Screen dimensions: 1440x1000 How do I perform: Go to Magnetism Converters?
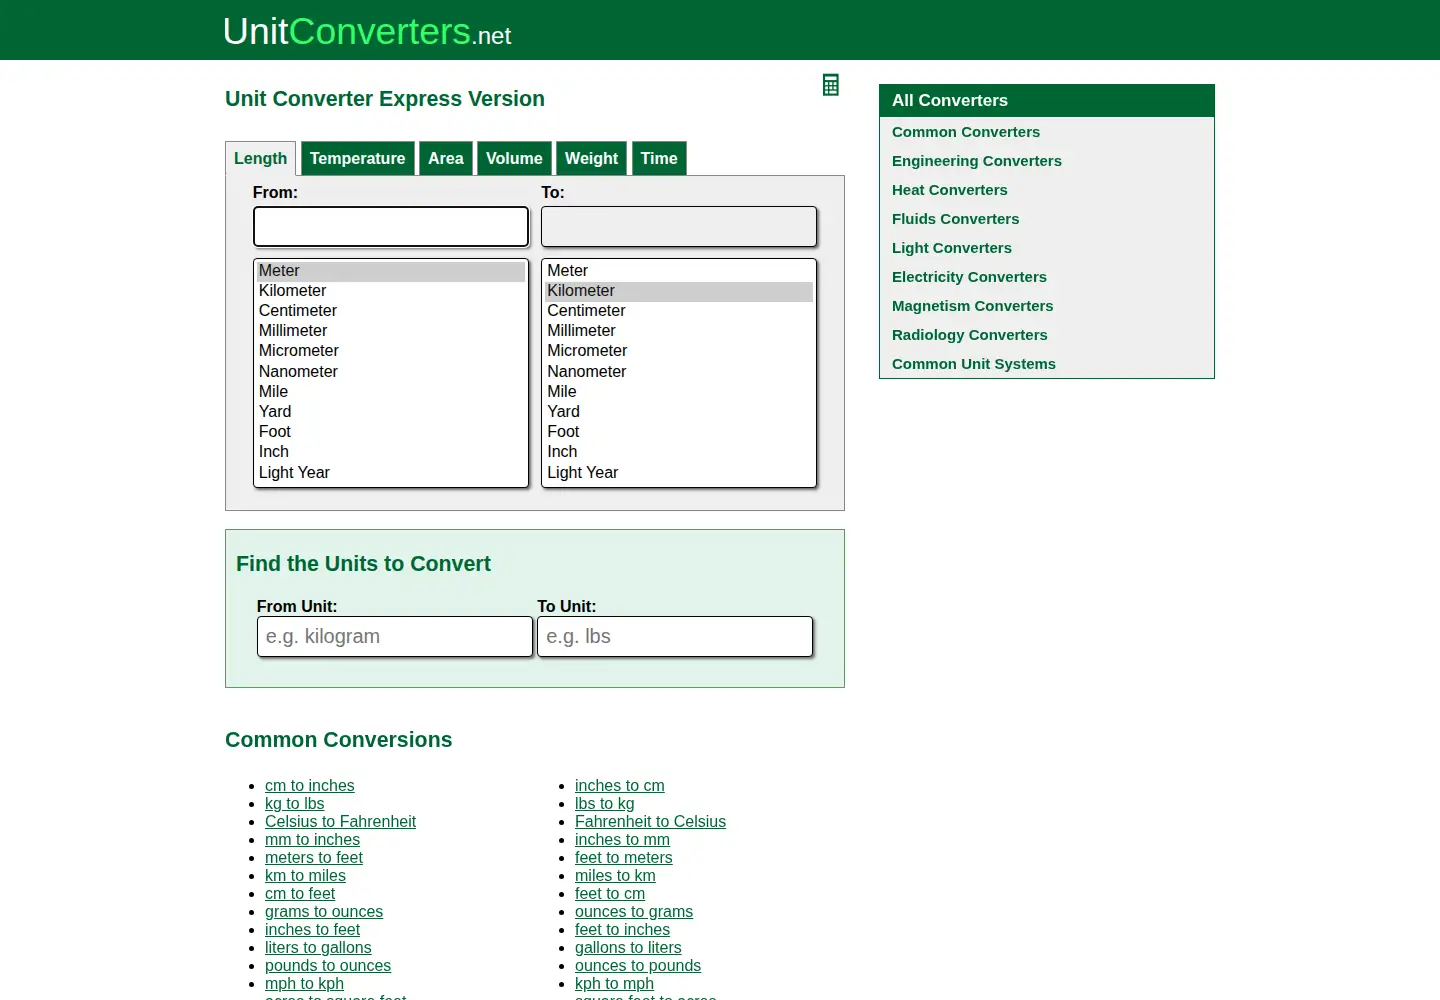click(x=973, y=306)
